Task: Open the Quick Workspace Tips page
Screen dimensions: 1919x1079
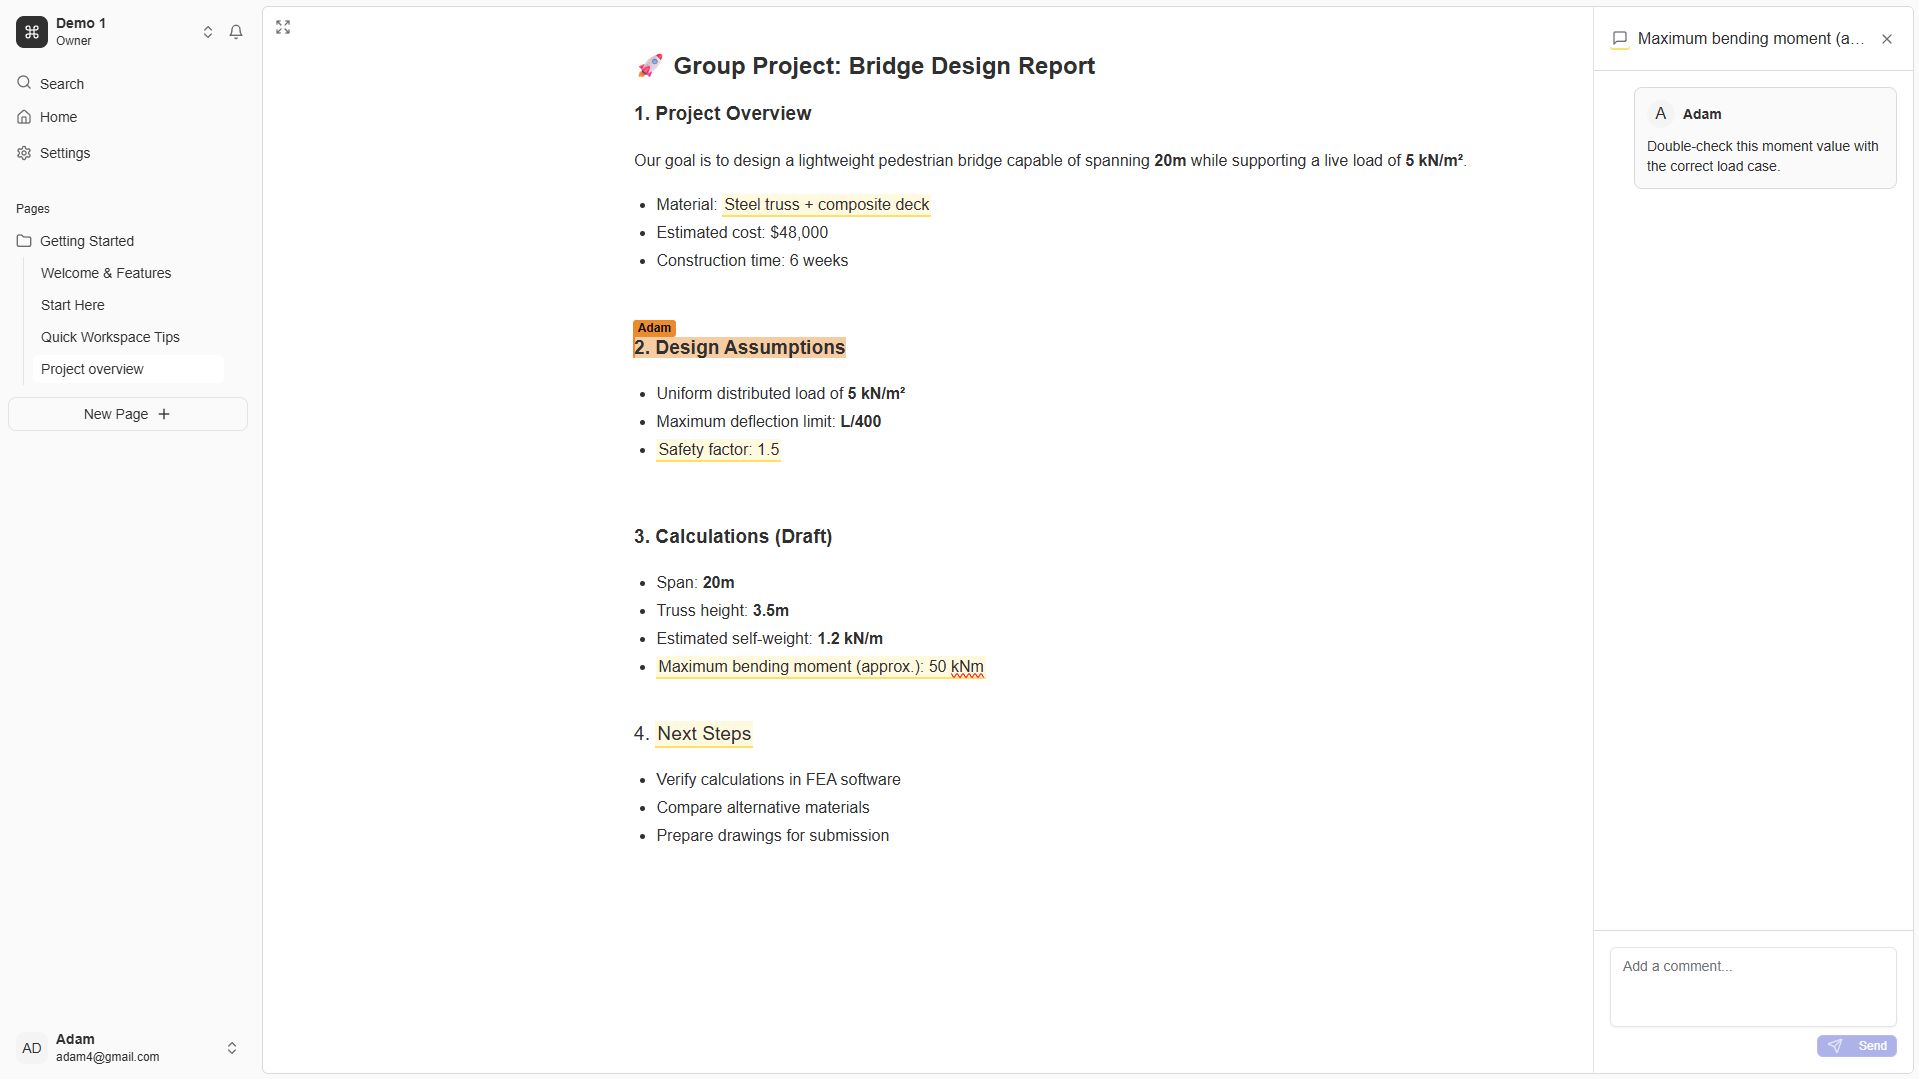Action: pos(110,337)
